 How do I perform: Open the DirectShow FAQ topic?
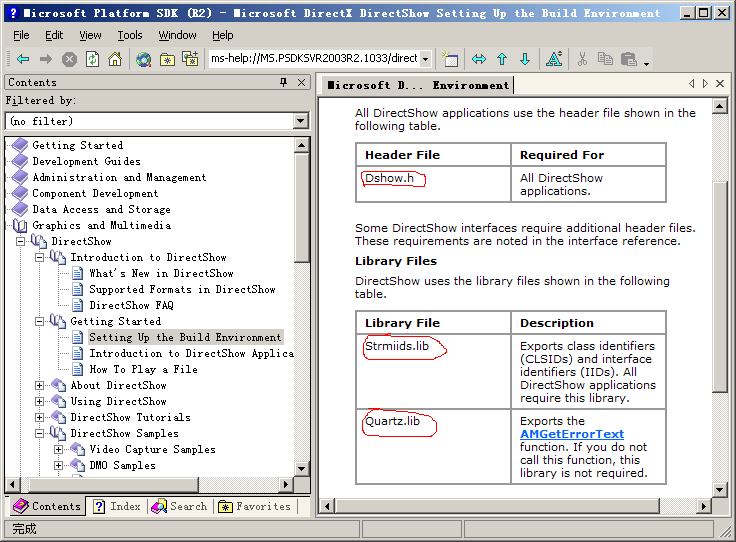coord(132,305)
